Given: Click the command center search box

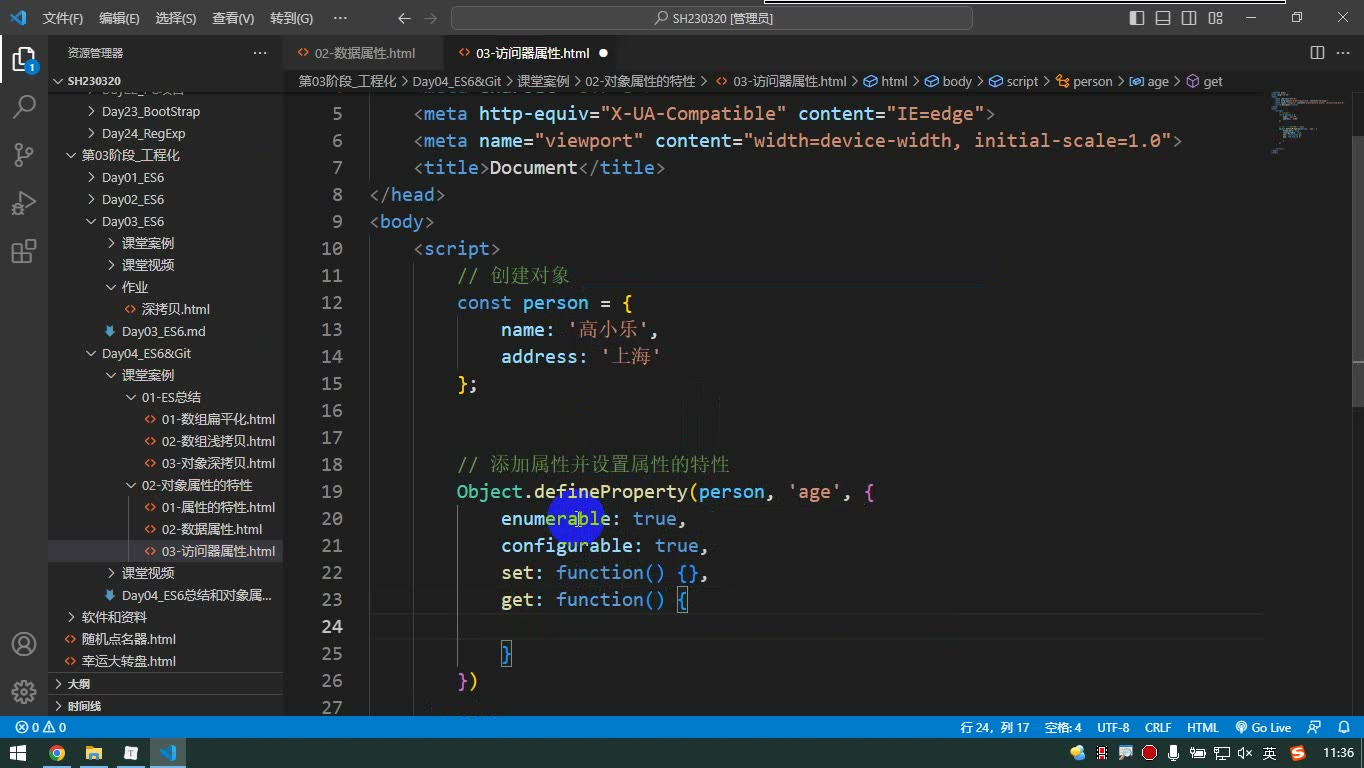Looking at the screenshot, I should [712, 18].
